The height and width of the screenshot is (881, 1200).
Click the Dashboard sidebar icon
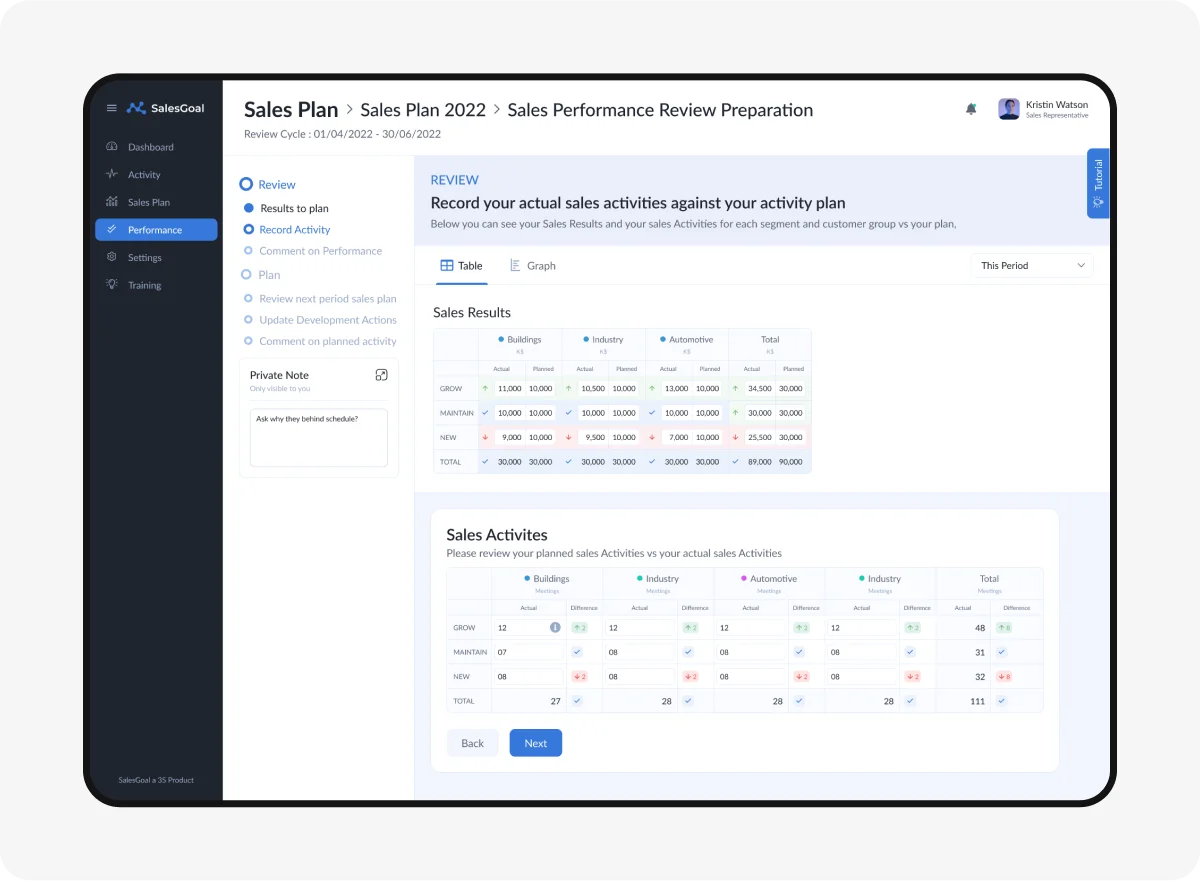click(x=112, y=147)
